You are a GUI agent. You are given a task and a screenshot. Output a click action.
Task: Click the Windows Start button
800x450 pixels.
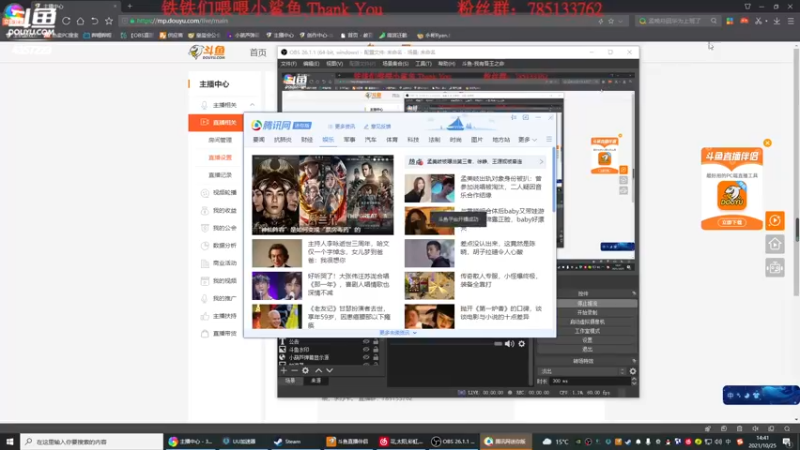coord(10,441)
